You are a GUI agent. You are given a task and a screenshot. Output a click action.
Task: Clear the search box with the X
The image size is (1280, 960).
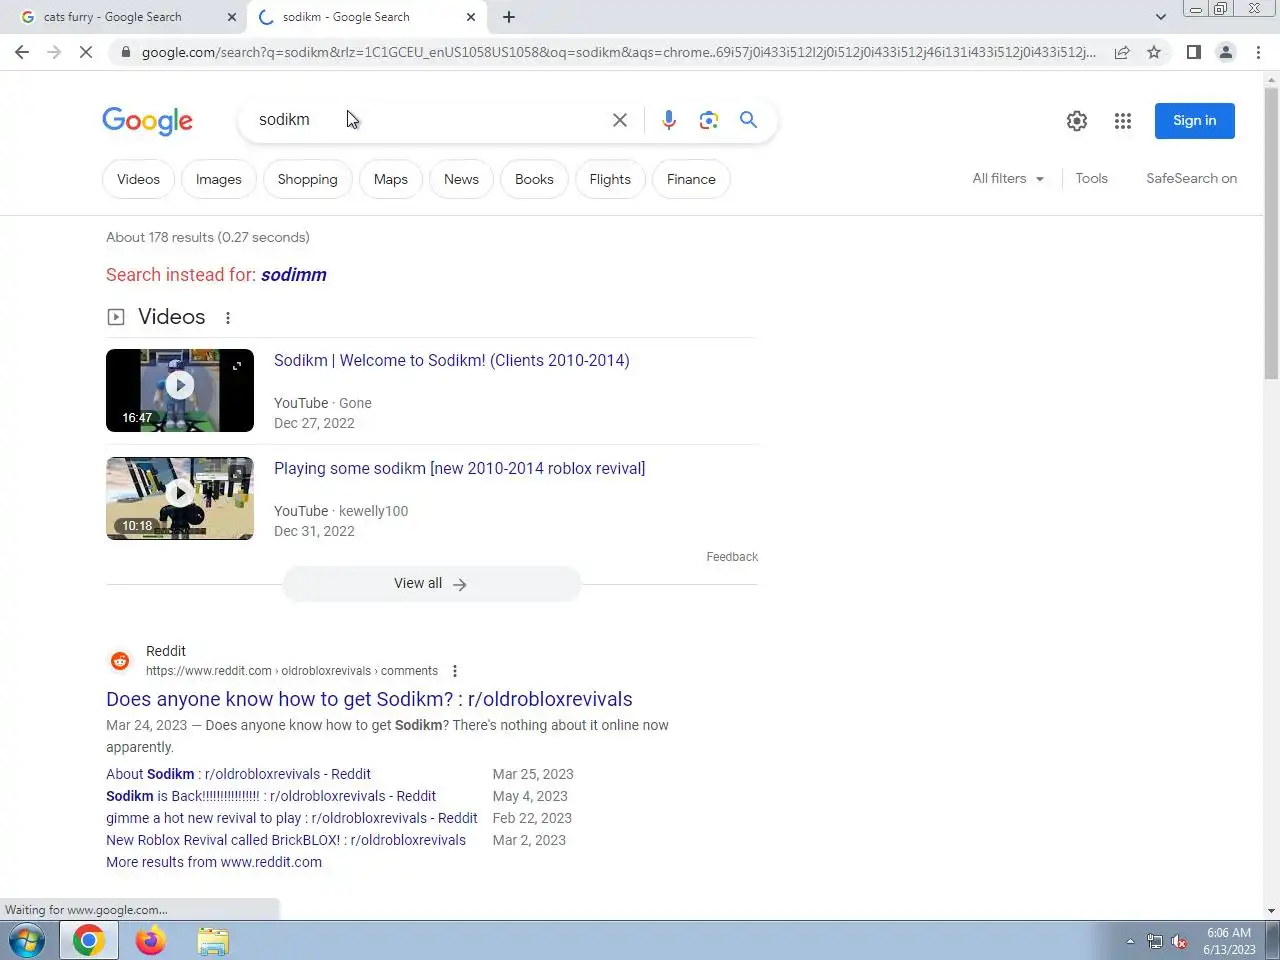pos(620,120)
